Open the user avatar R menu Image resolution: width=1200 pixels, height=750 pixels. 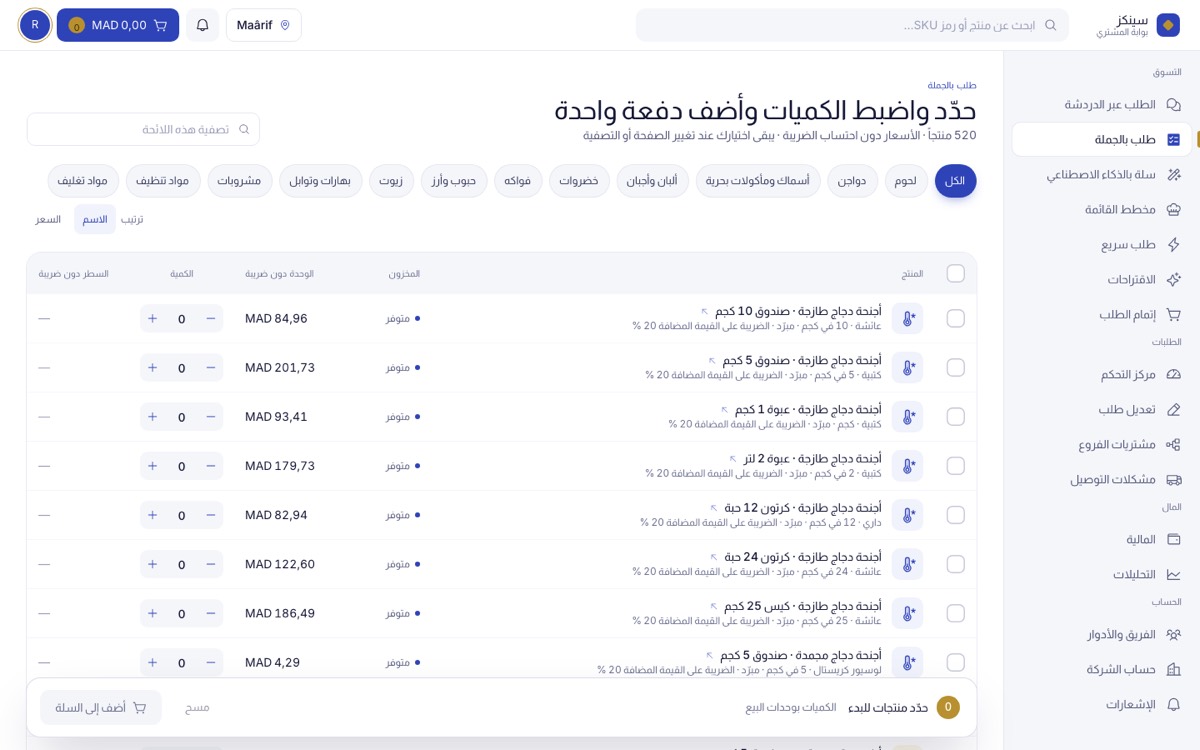tap(35, 25)
